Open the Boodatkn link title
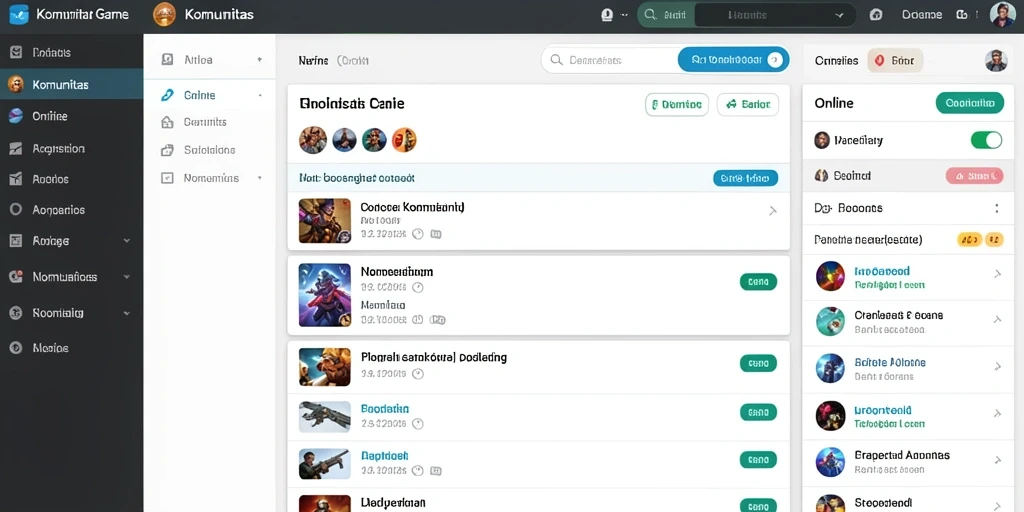The image size is (1024, 512). click(385, 409)
